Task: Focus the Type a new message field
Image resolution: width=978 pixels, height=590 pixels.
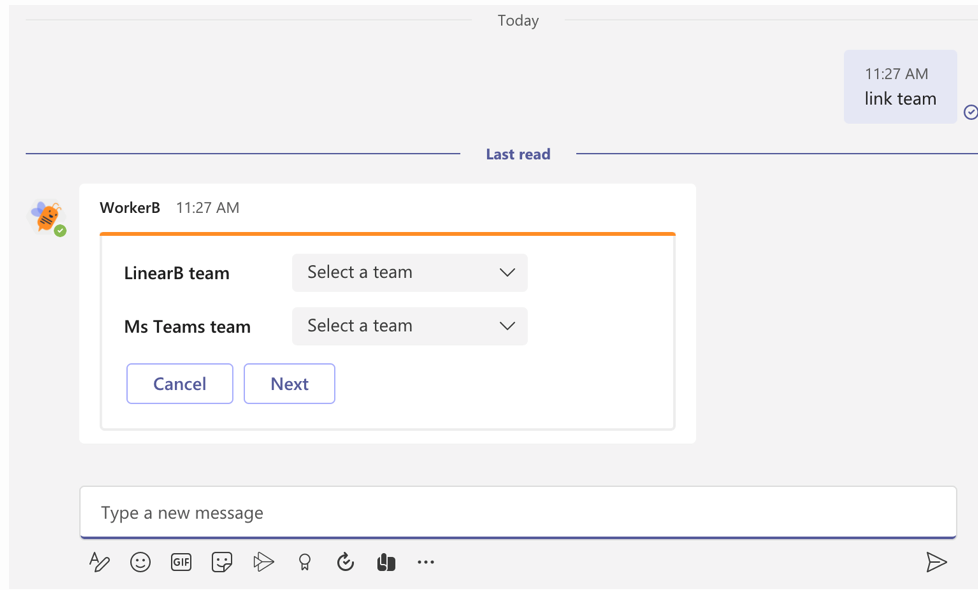Action: [518, 513]
